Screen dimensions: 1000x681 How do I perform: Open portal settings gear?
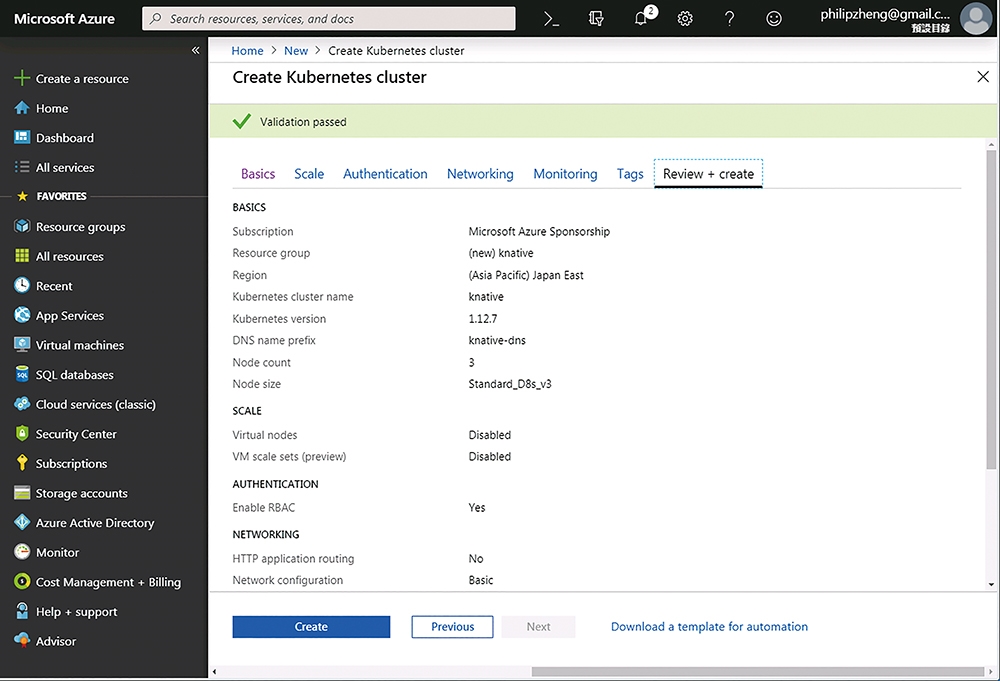click(685, 19)
